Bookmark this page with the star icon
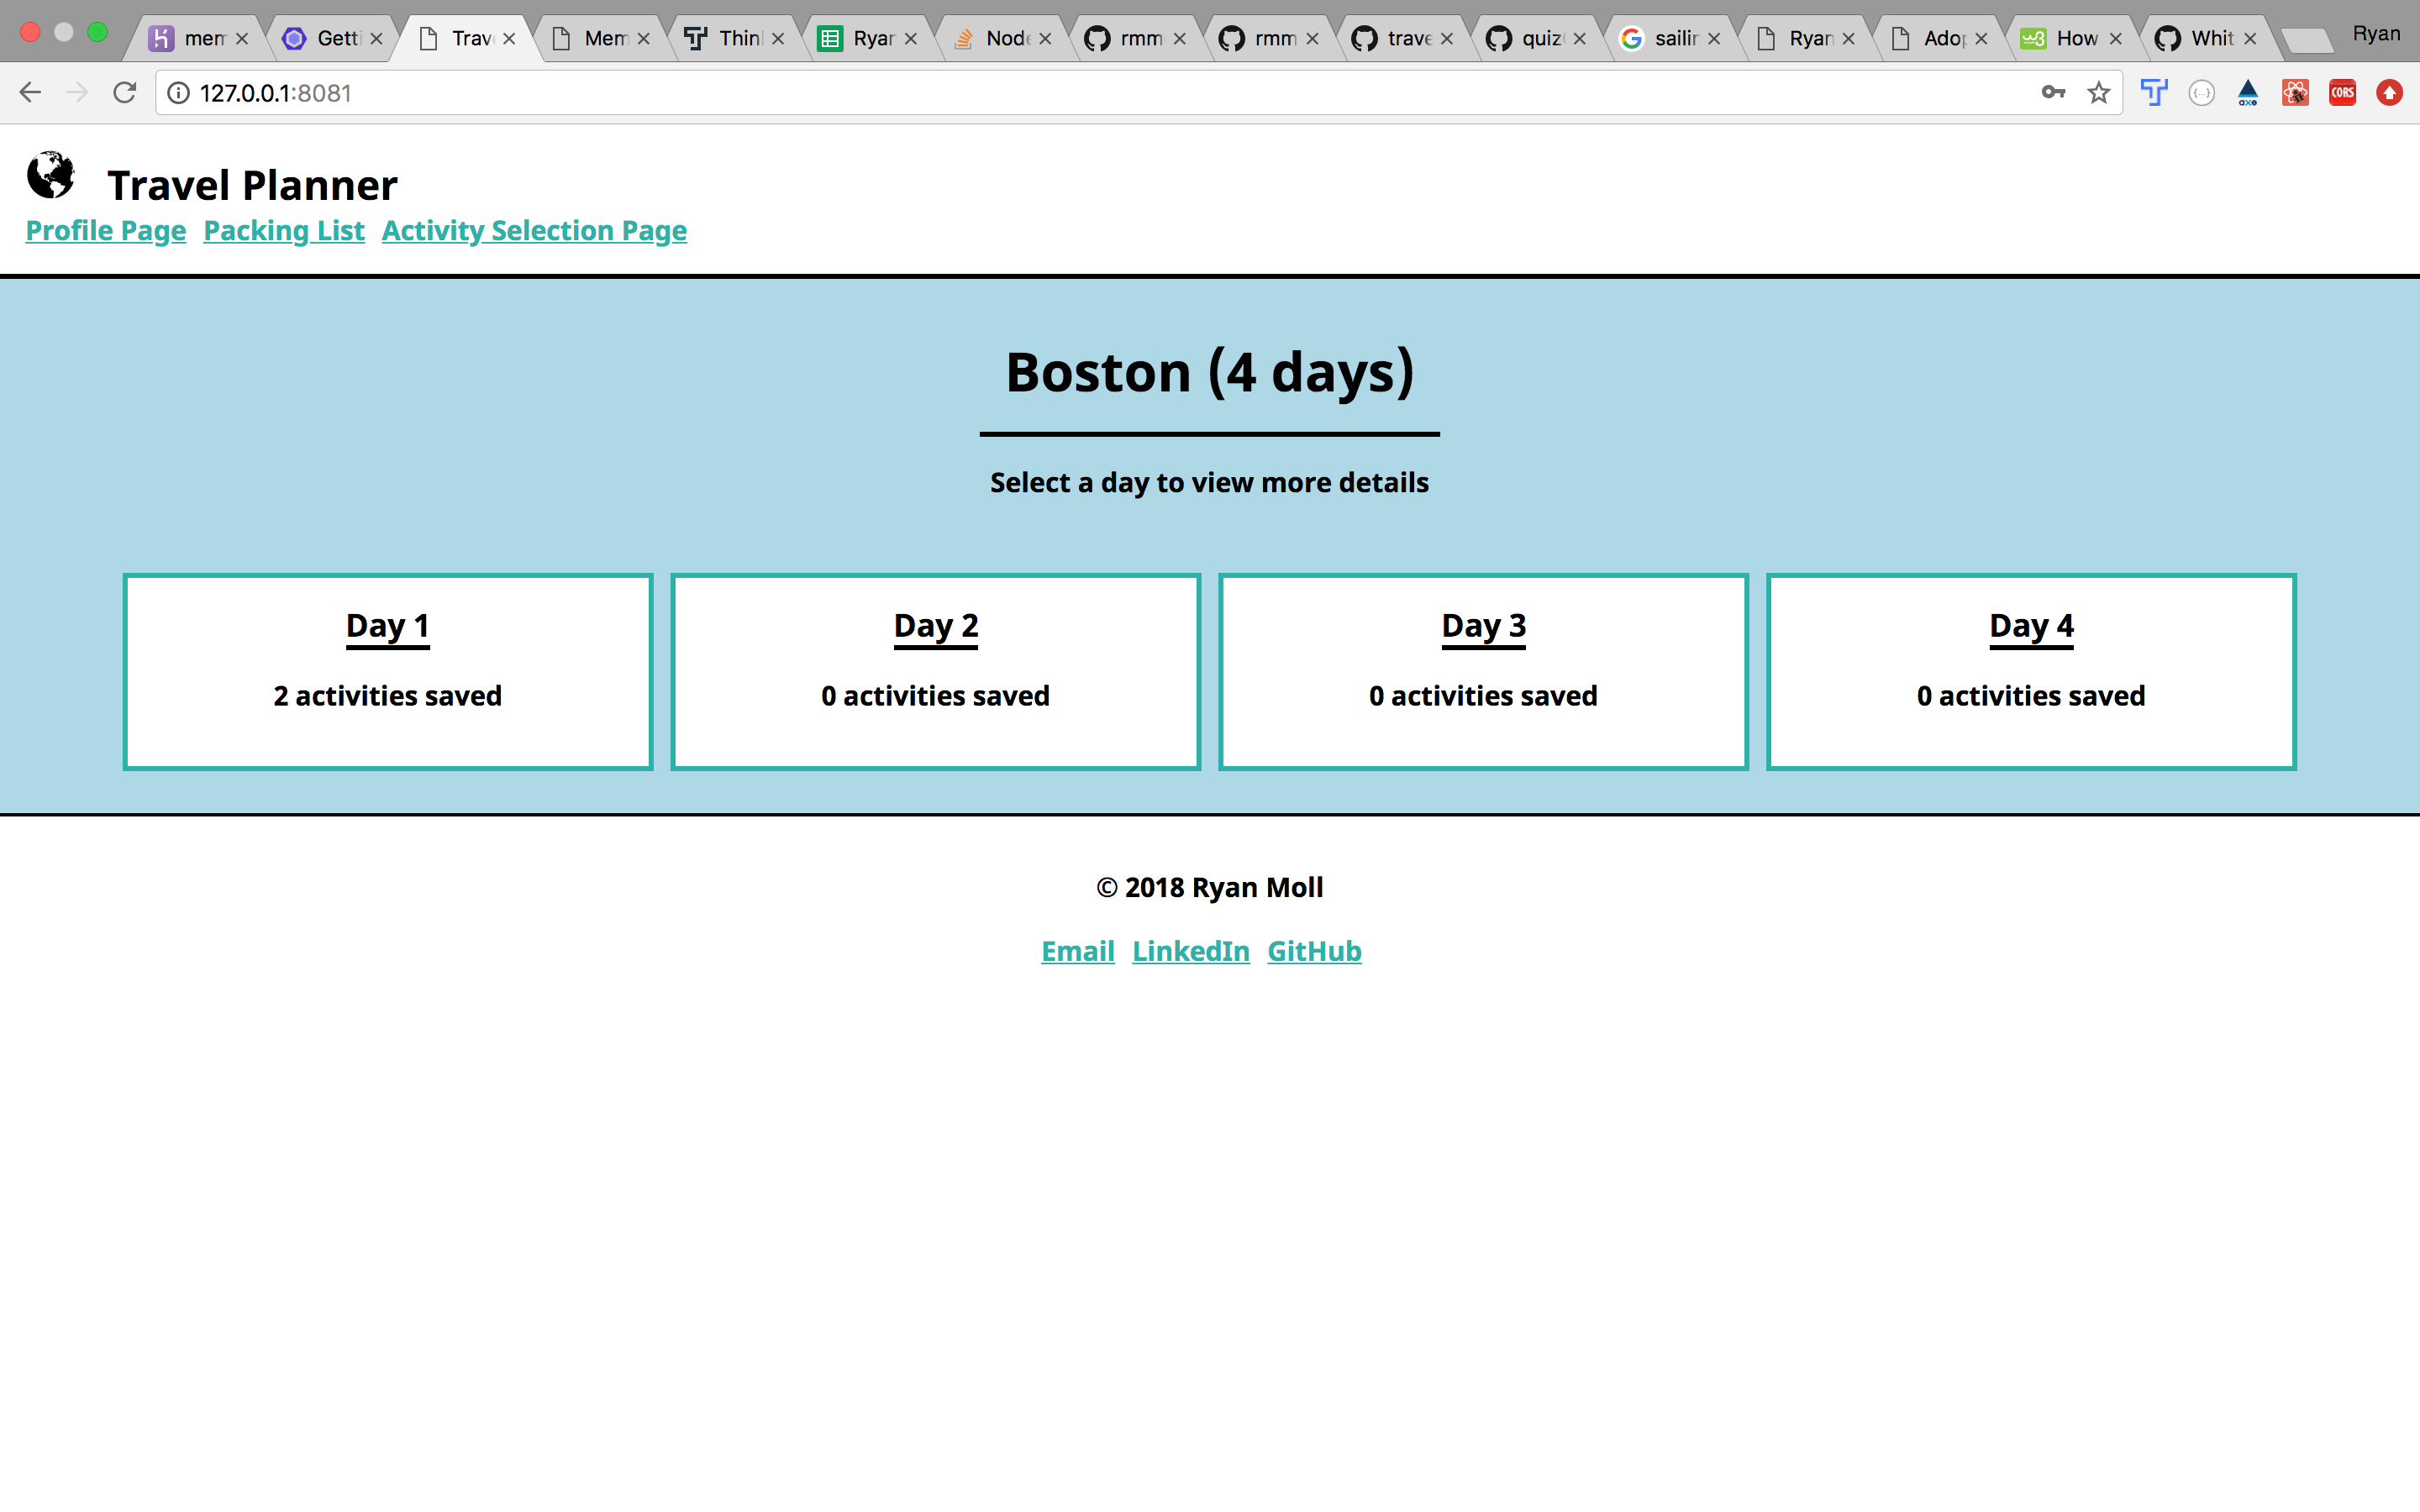Screen dimensions: 2420x1512 point(2099,93)
